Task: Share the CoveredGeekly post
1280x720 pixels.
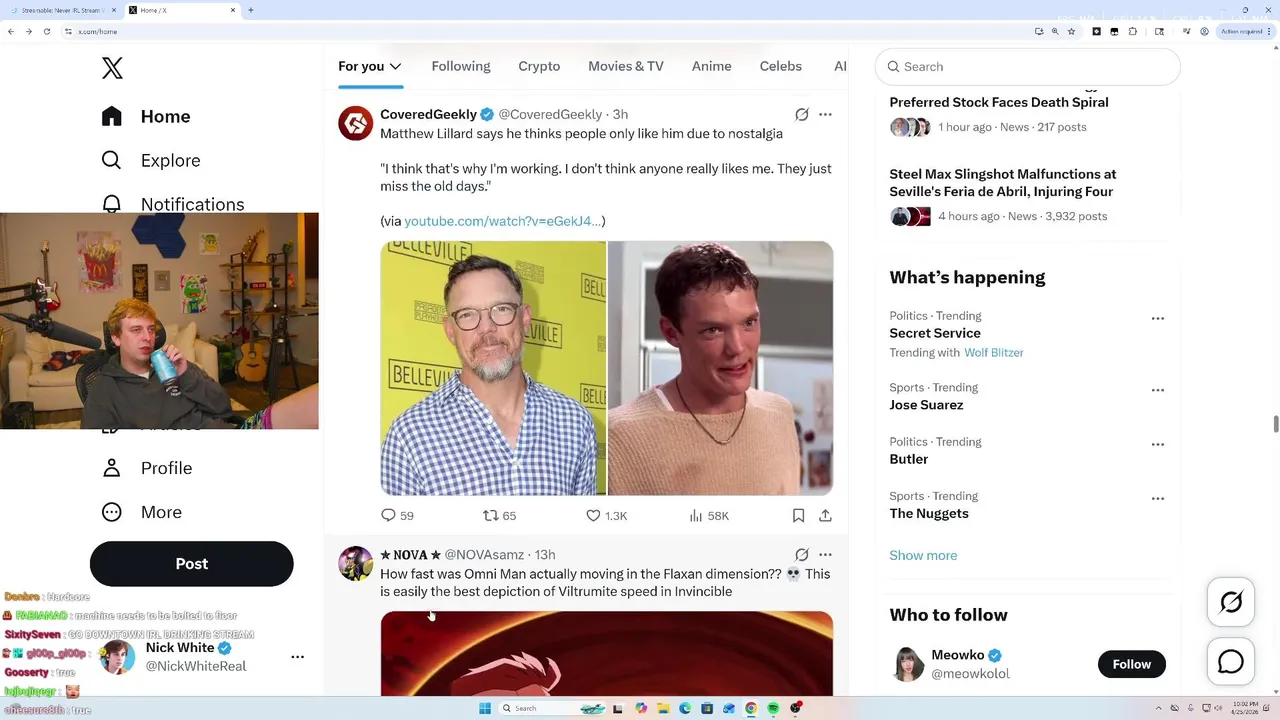Action: (825, 515)
